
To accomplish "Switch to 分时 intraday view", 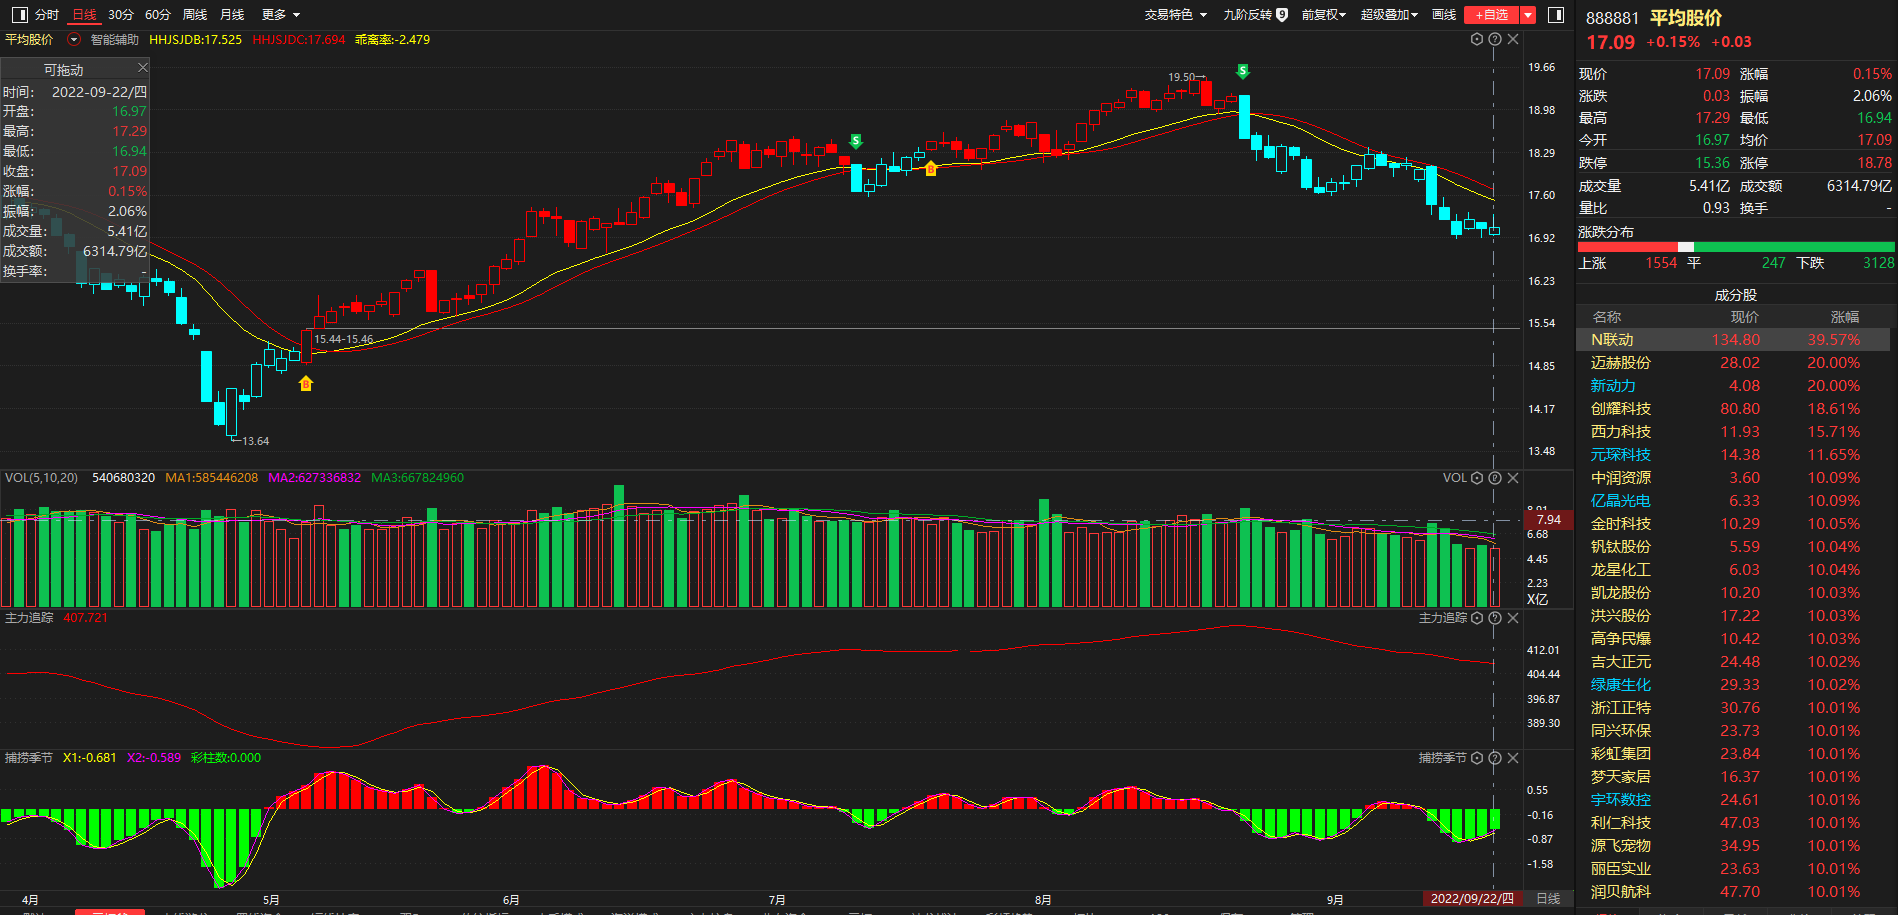I will pos(47,15).
